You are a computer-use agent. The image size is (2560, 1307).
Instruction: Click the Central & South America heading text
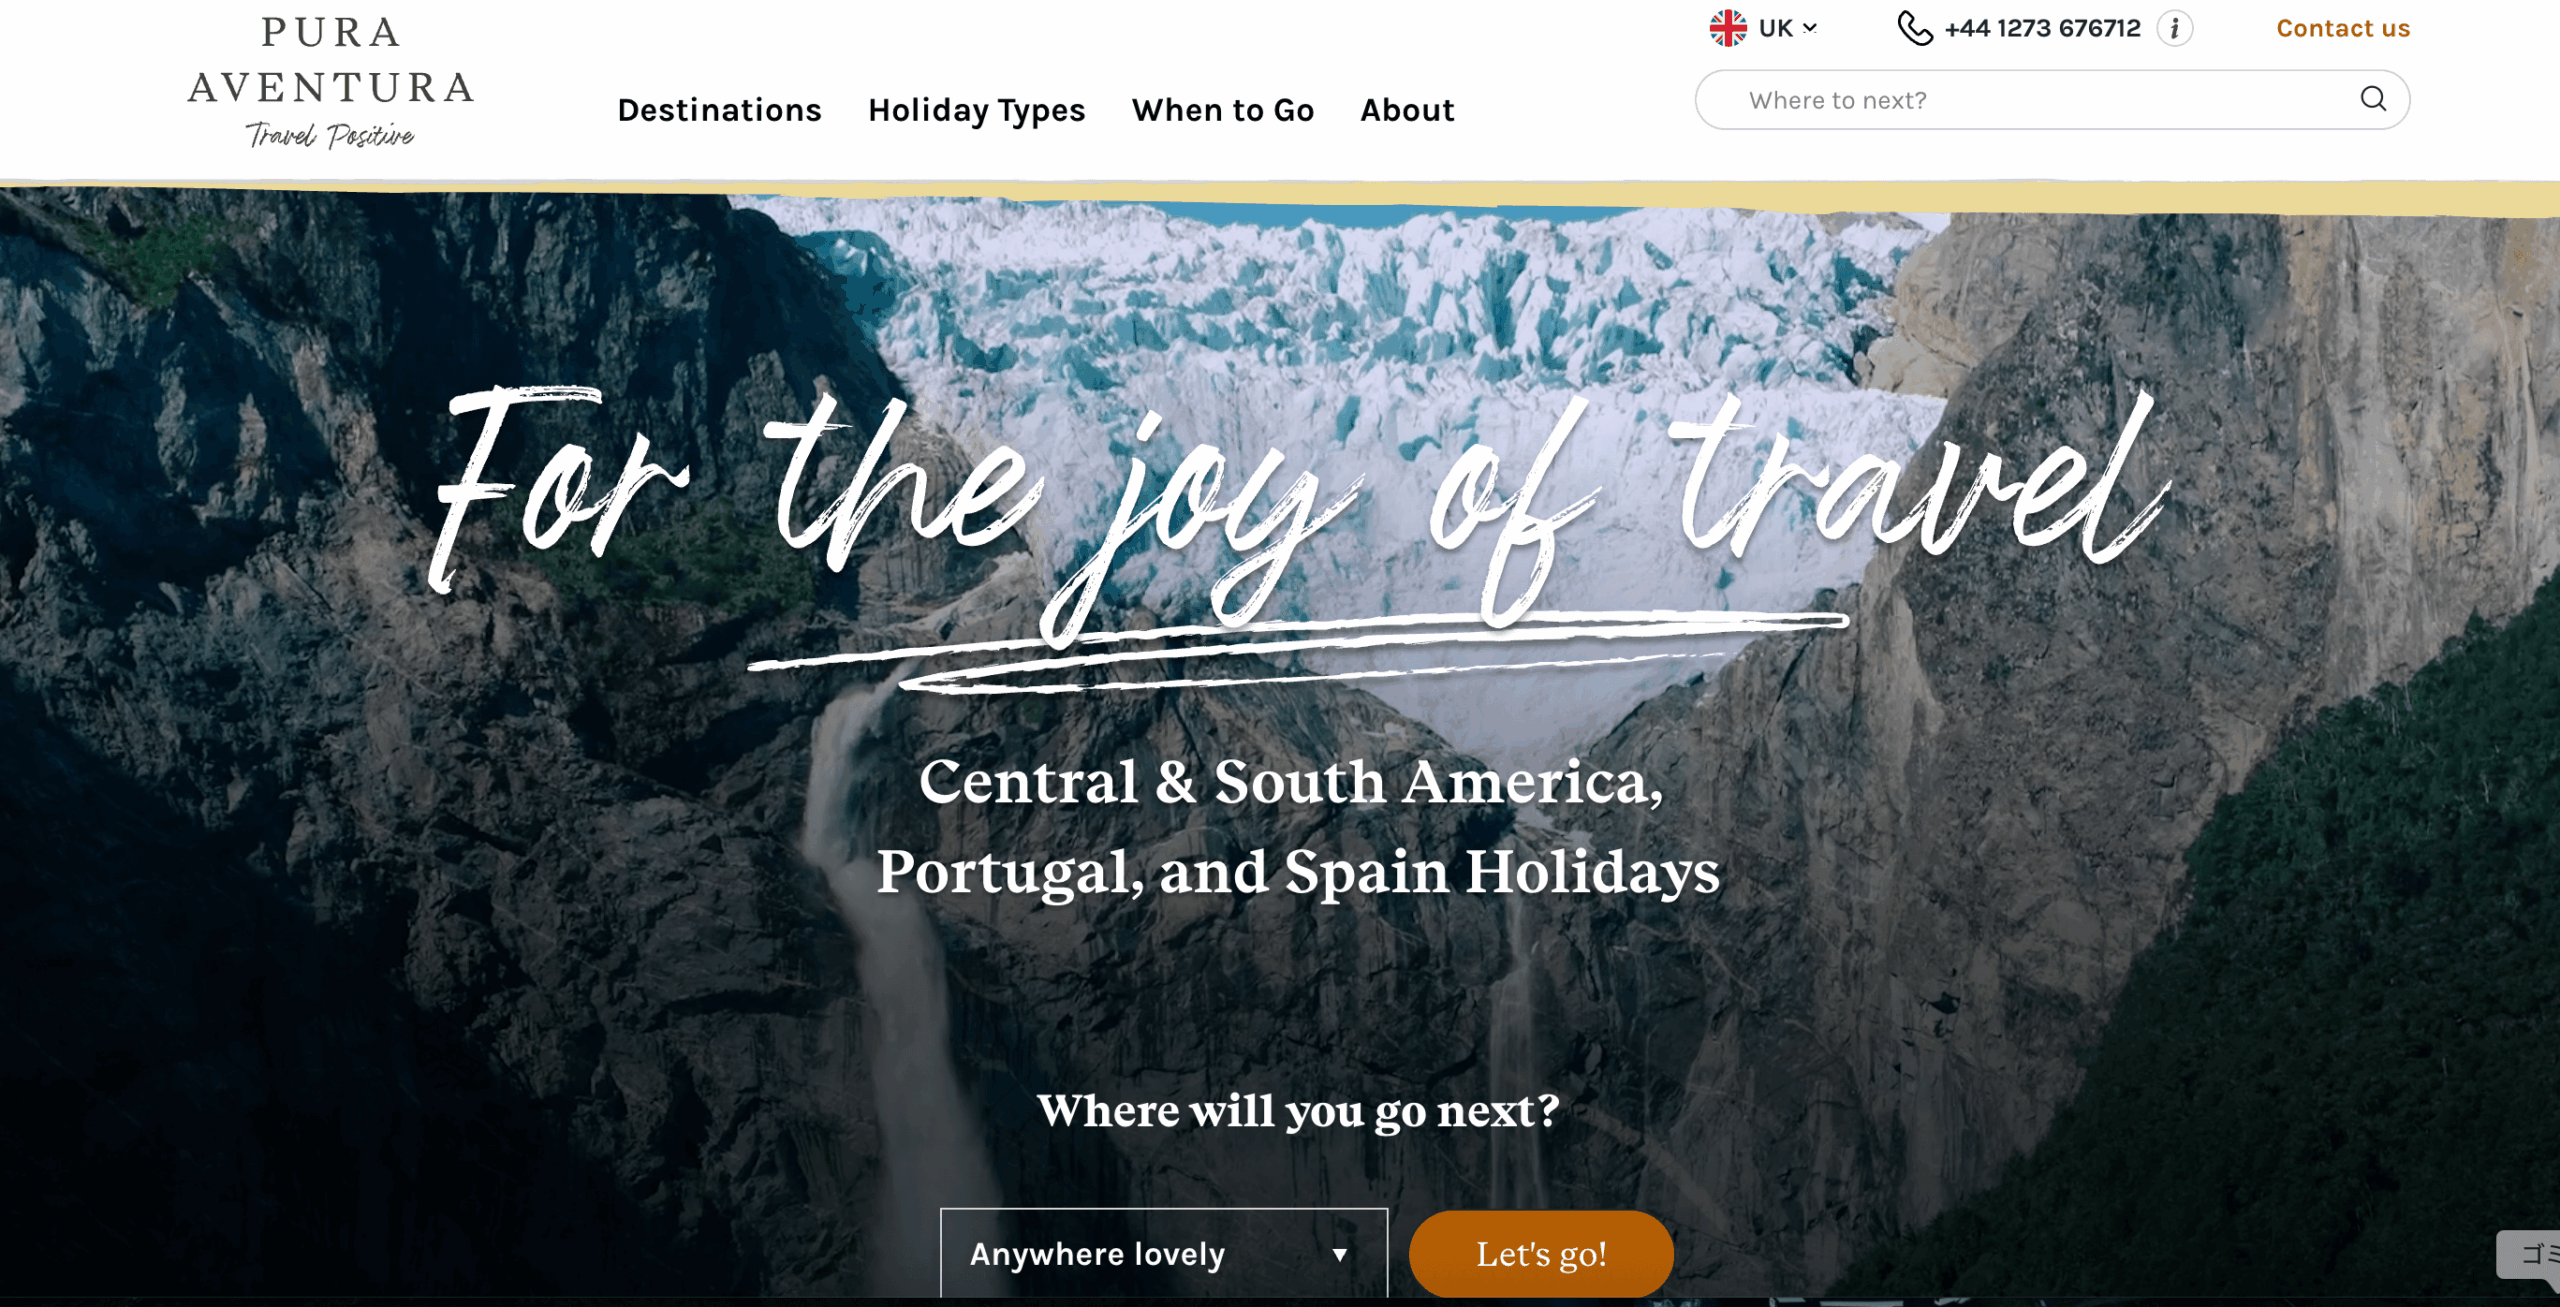(x=1291, y=781)
